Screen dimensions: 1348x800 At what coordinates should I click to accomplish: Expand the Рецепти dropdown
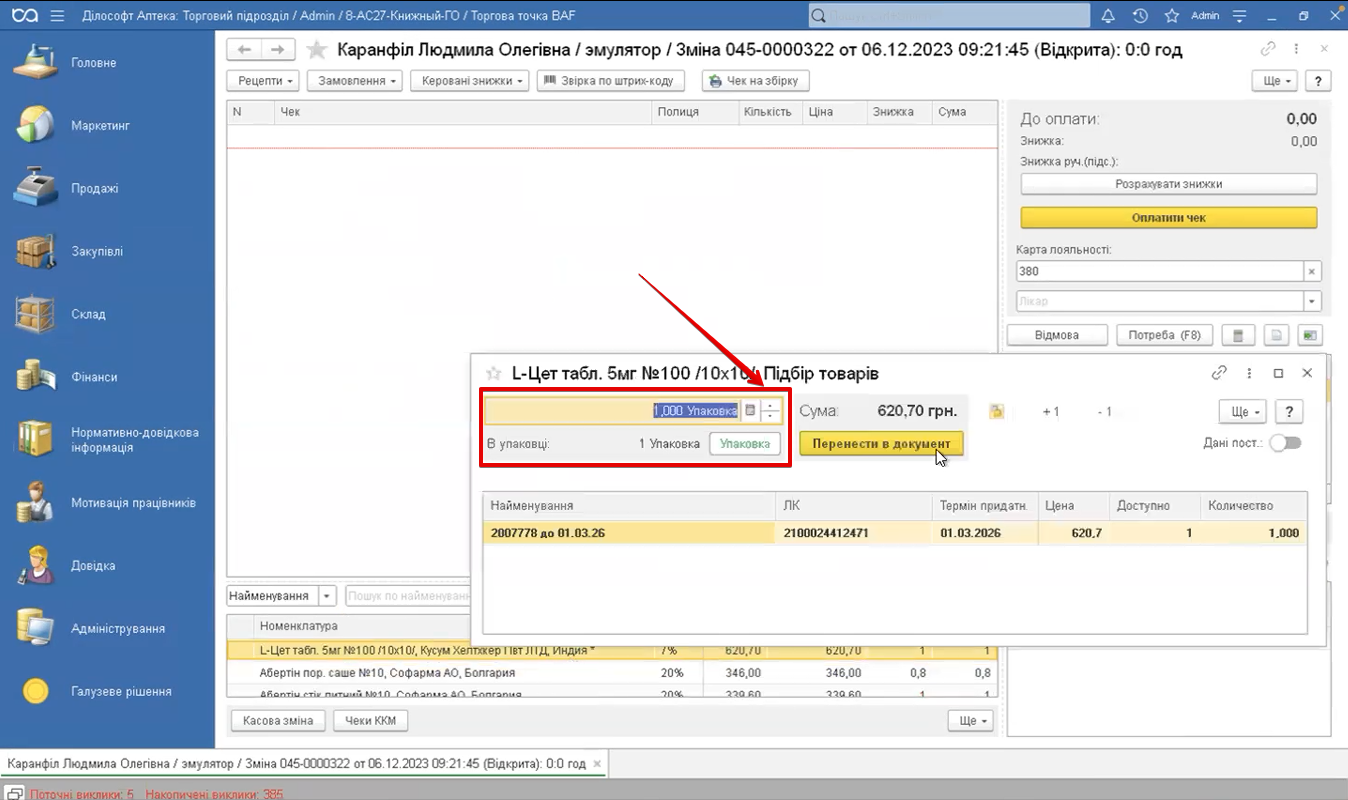(x=263, y=81)
